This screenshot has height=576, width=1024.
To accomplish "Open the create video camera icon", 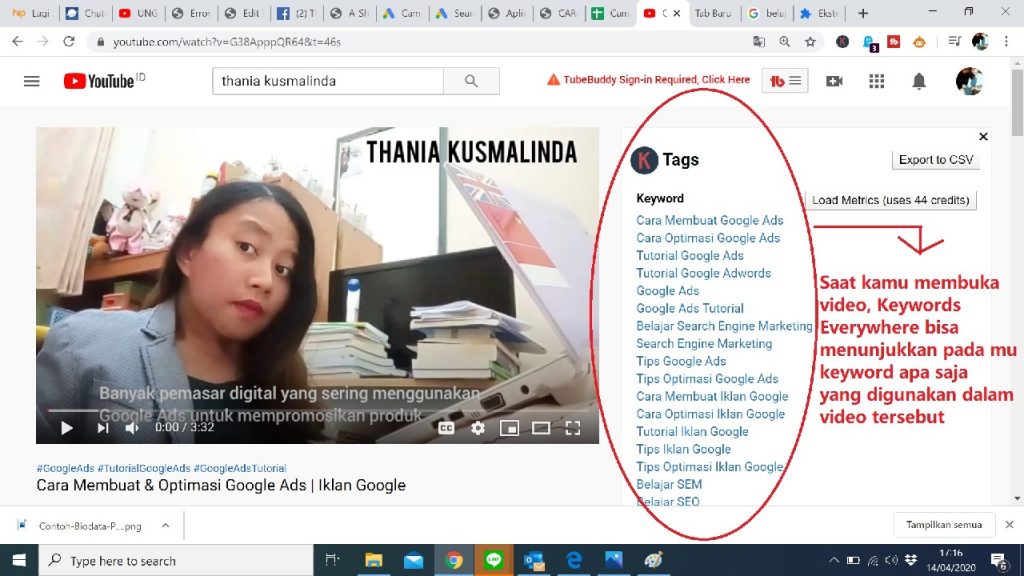I will 834,81.
